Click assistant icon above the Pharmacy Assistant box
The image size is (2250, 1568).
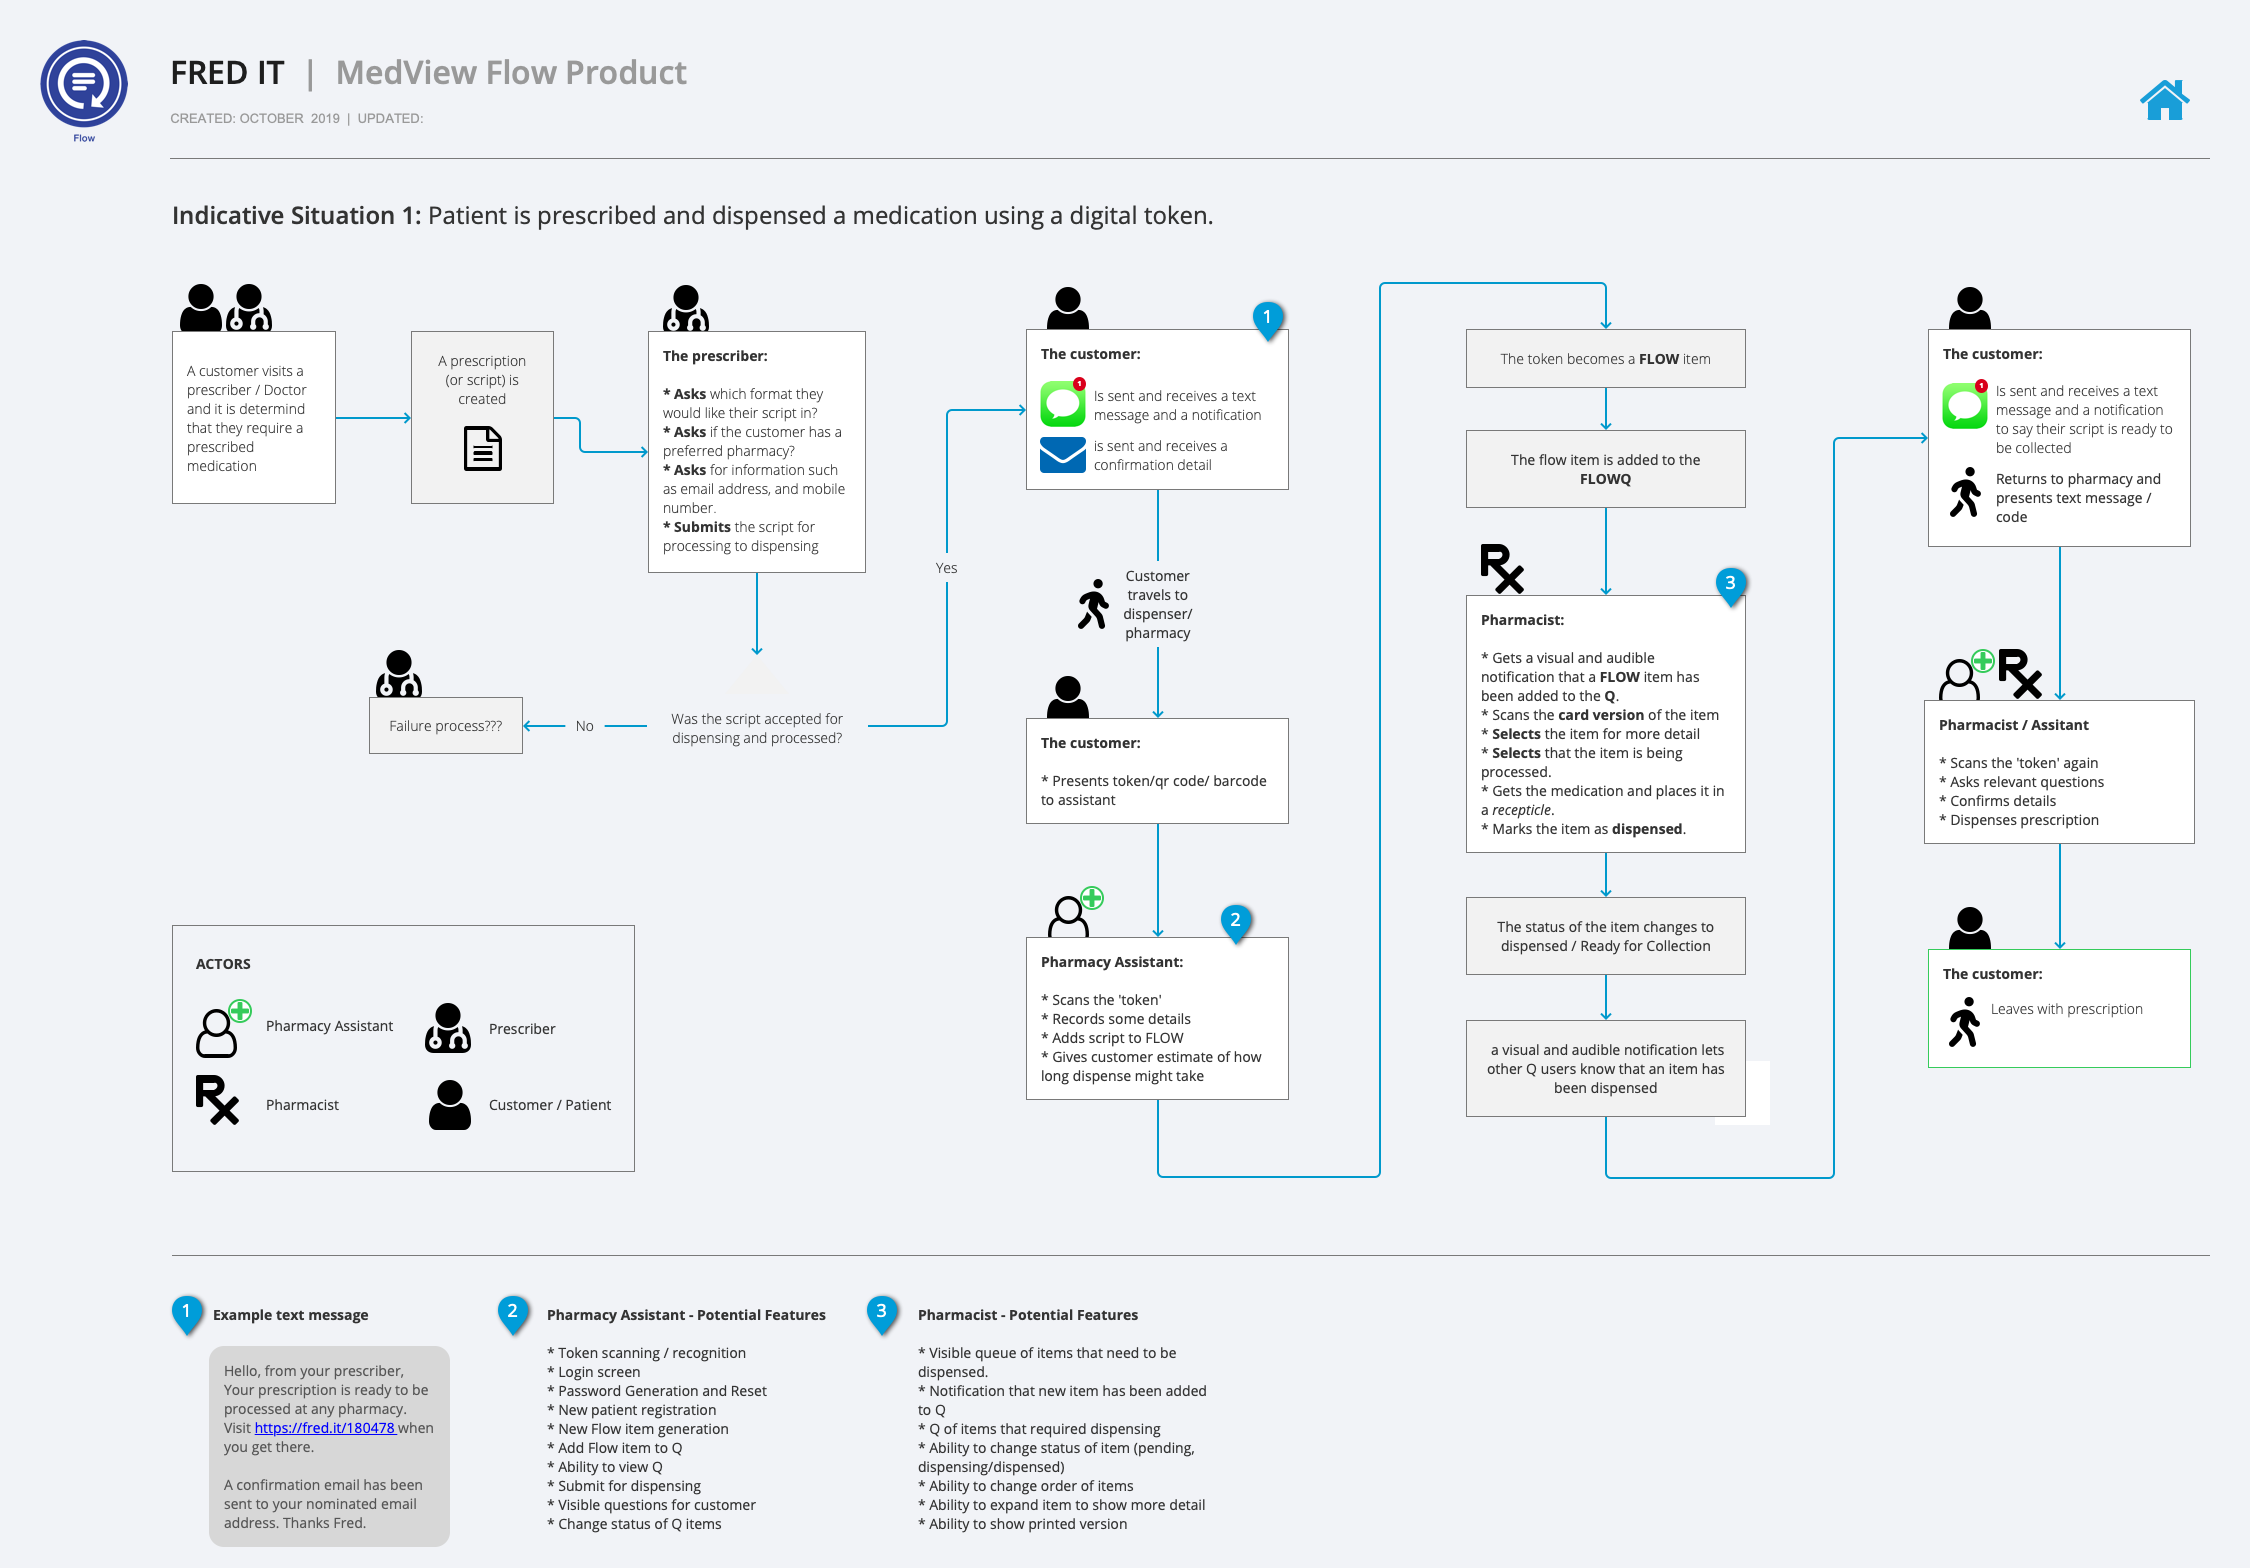click(1075, 911)
